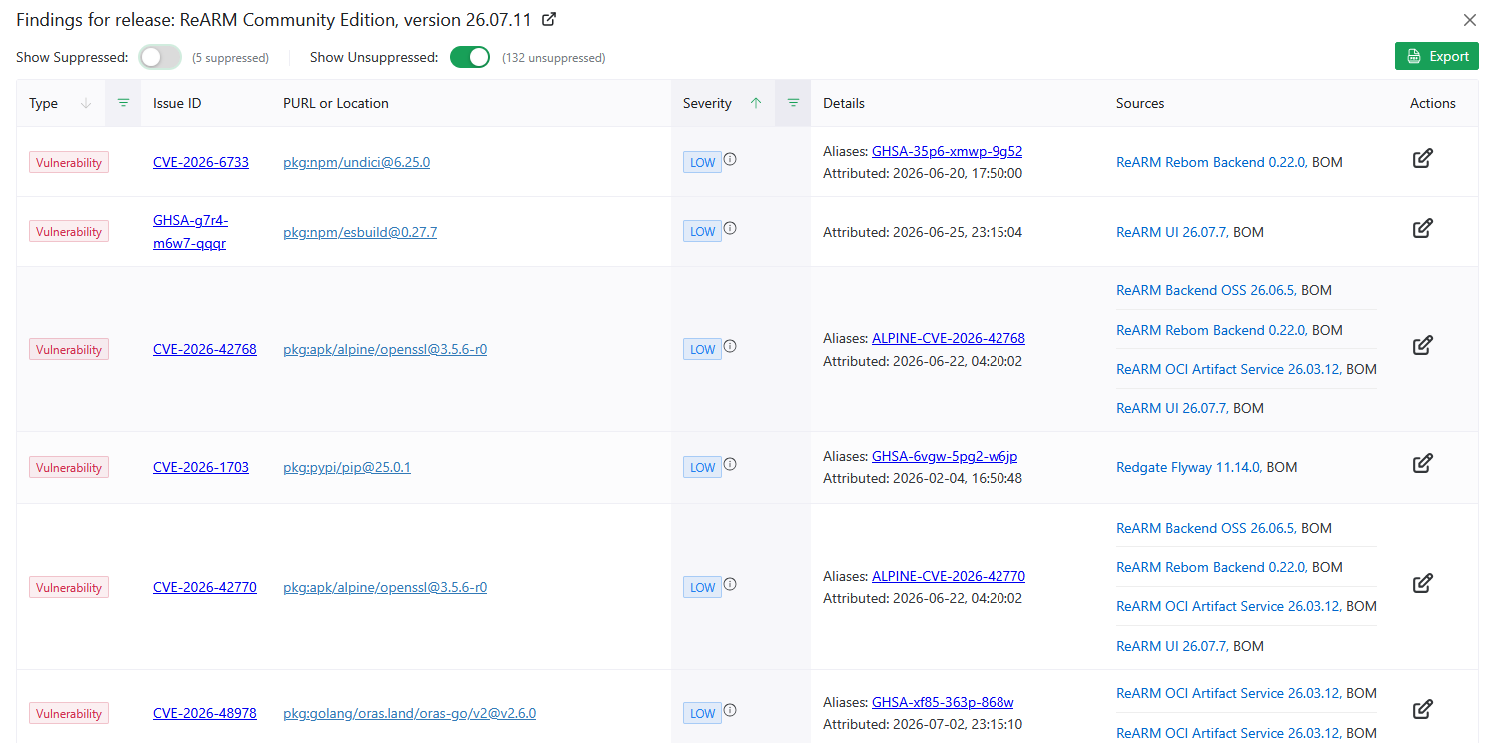The width and height of the screenshot is (1496, 743).
Task: Click the Export button
Action: point(1437,56)
